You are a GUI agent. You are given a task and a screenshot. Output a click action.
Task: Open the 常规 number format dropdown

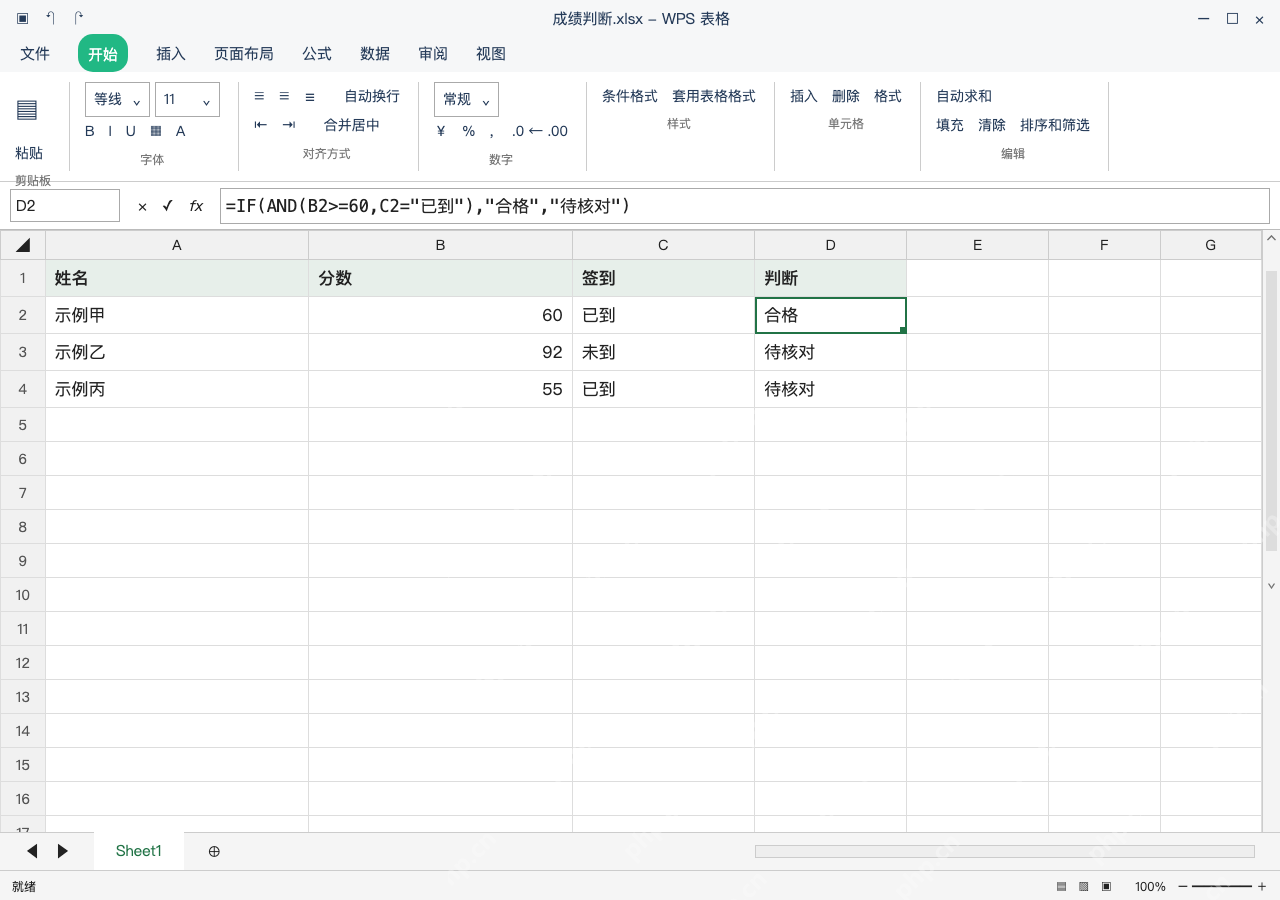[x=466, y=99]
